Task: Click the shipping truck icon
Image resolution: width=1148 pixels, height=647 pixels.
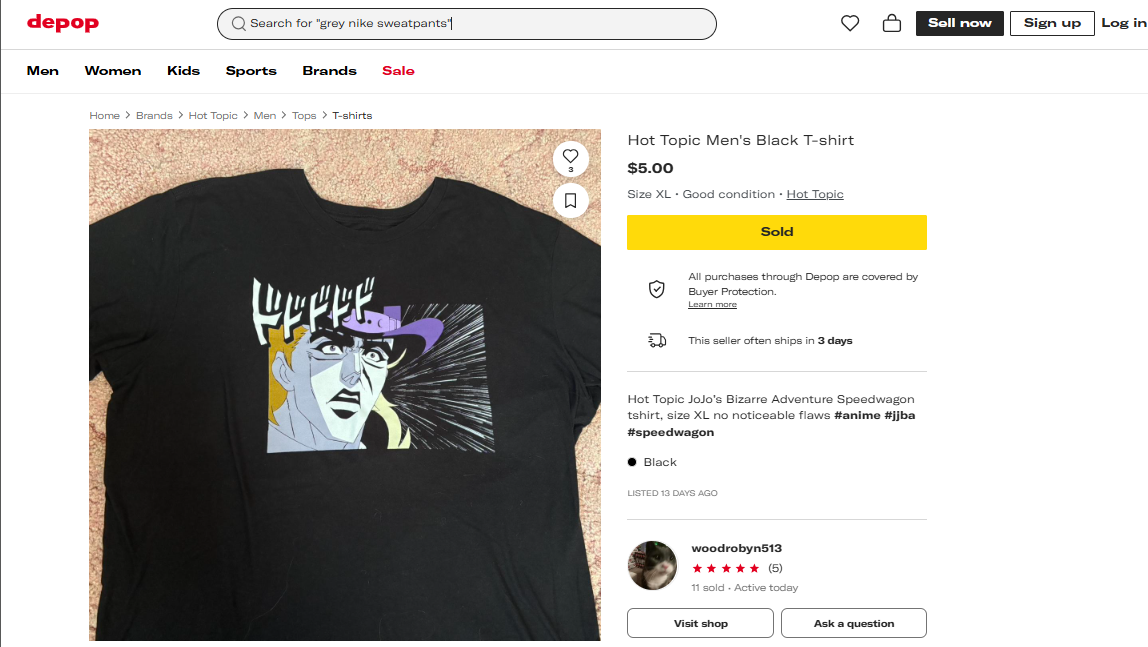Action: click(657, 341)
